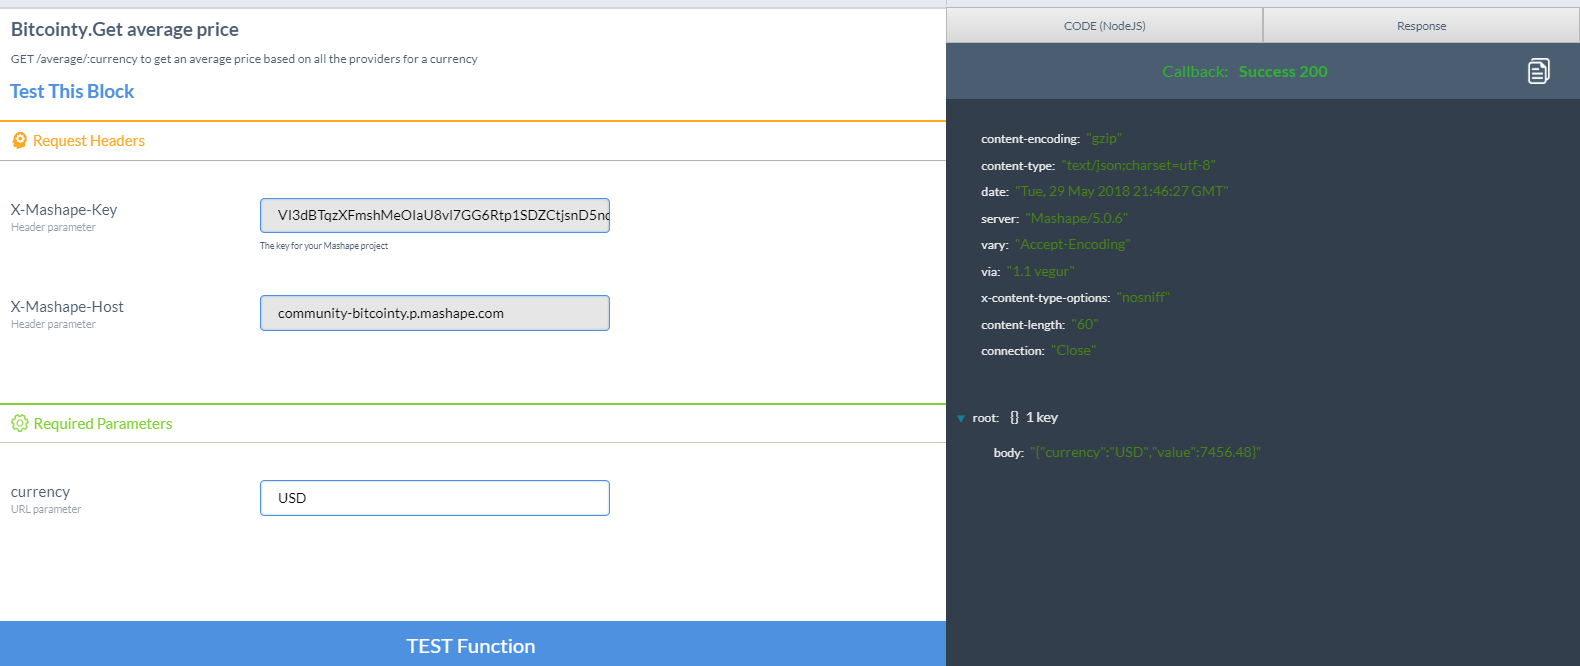Copy the response using the clipboard icon
The image size is (1580, 666).
click(x=1538, y=71)
